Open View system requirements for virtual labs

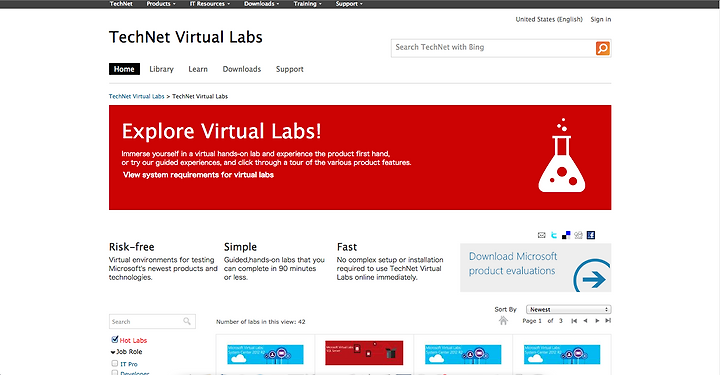(198, 175)
